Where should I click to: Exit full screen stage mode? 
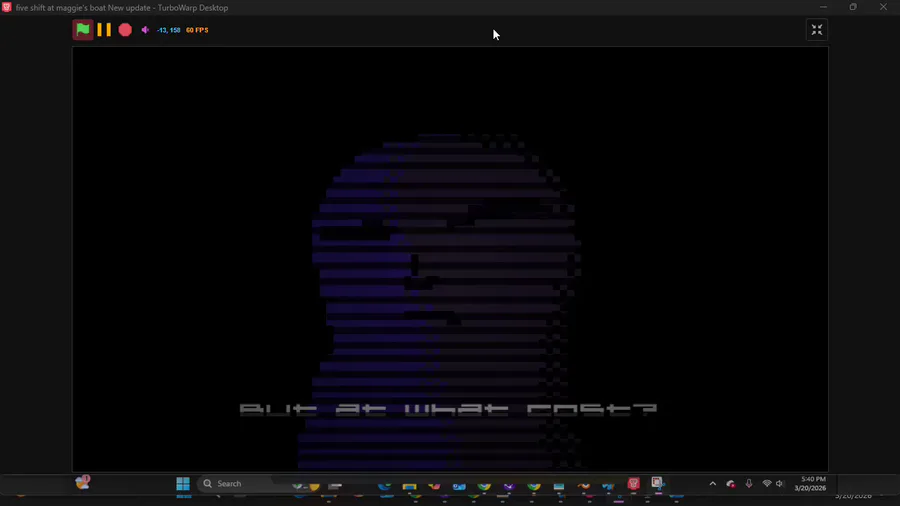(x=817, y=30)
